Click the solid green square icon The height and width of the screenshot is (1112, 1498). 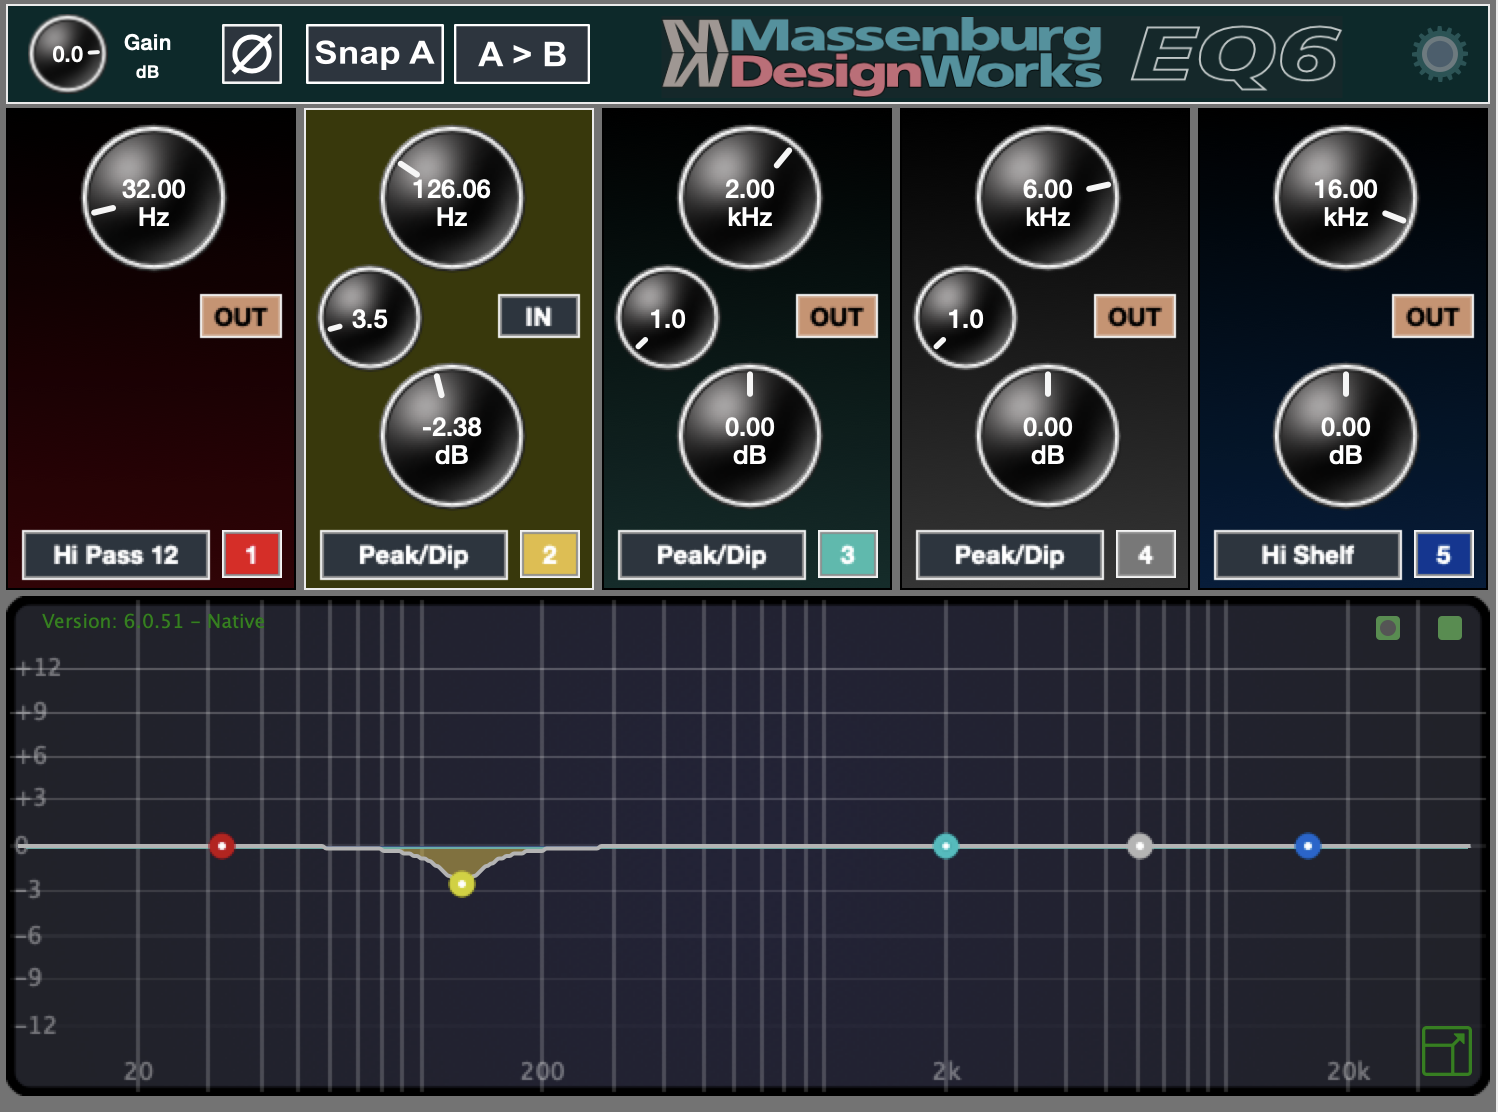point(1449,628)
